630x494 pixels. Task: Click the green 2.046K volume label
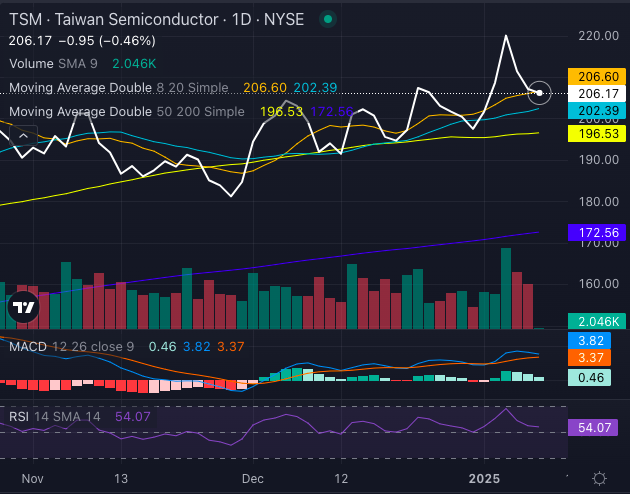point(595,321)
